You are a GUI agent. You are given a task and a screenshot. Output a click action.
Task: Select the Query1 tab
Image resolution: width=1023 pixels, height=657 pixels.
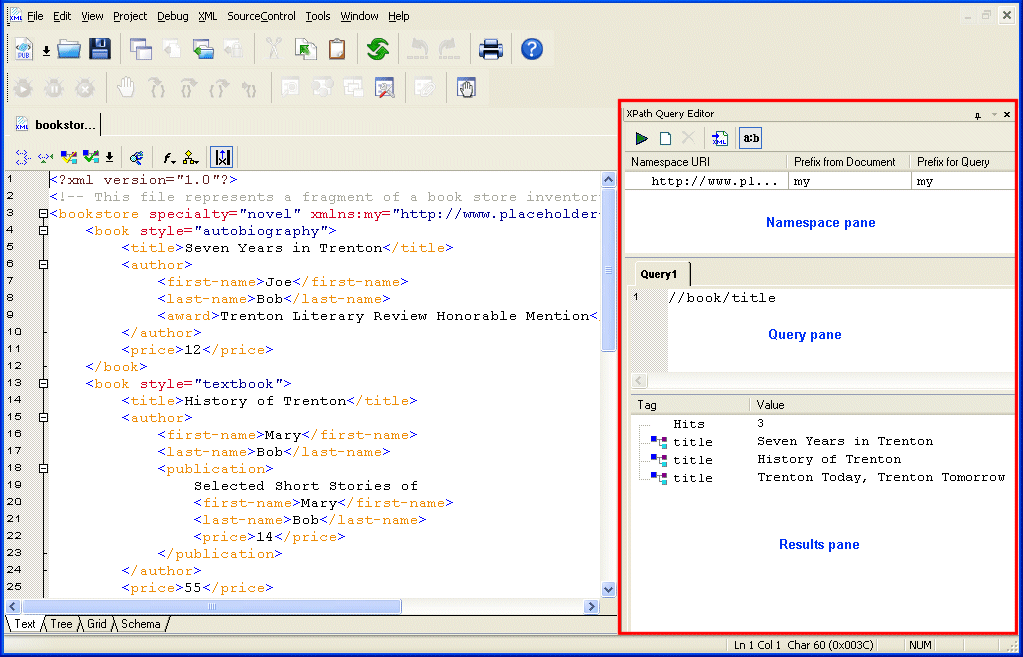659,274
